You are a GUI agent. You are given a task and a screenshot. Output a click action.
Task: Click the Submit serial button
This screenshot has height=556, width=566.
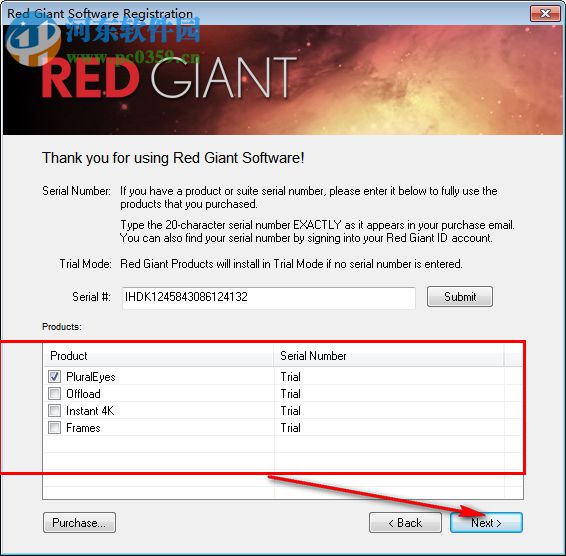[460, 297]
